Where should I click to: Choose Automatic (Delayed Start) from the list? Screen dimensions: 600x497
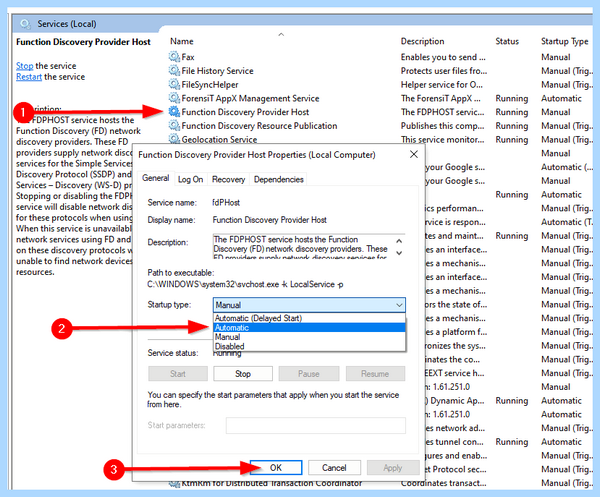pos(309,318)
